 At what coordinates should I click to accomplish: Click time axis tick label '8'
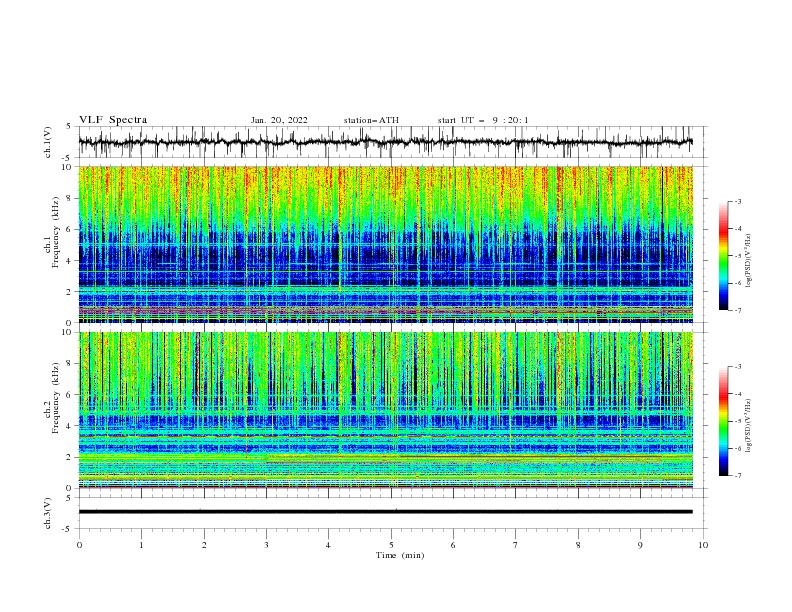click(x=578, y=545)
